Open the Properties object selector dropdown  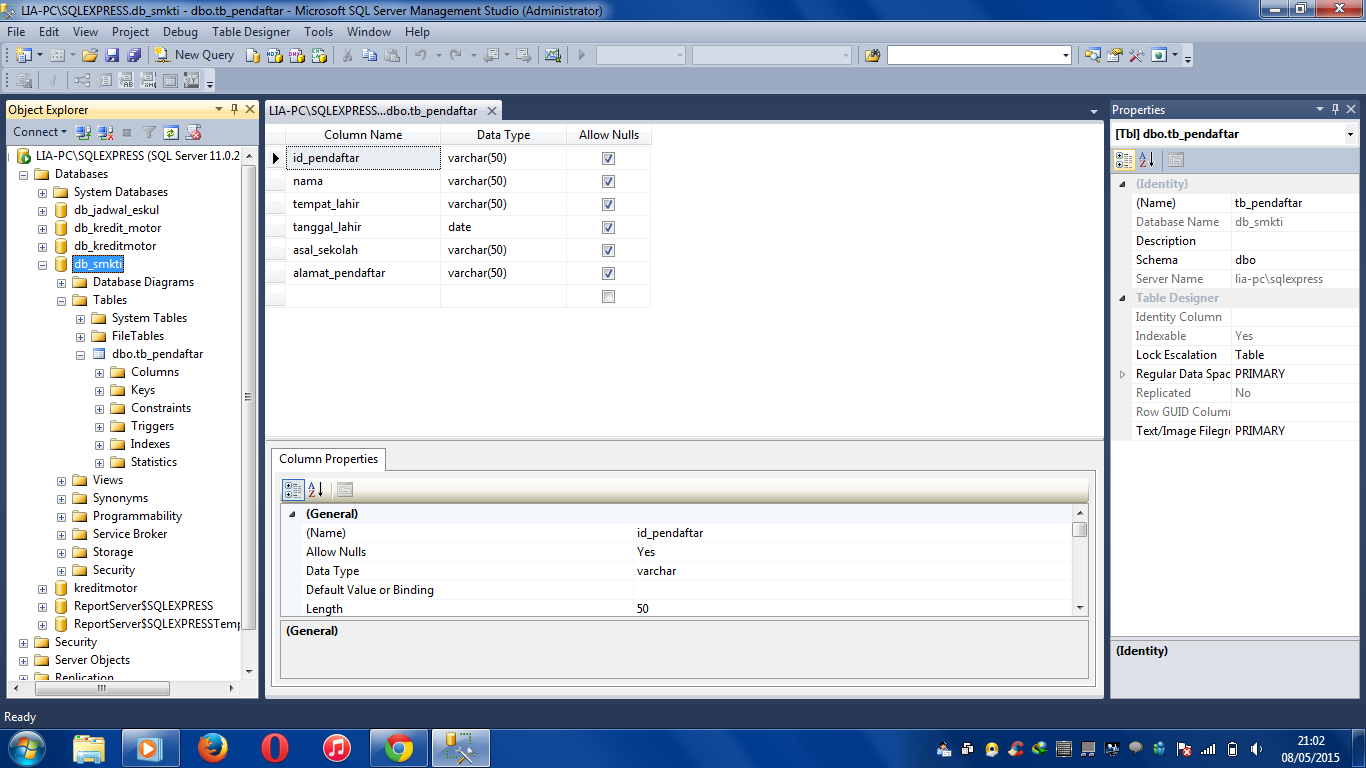coord(1350,134)
